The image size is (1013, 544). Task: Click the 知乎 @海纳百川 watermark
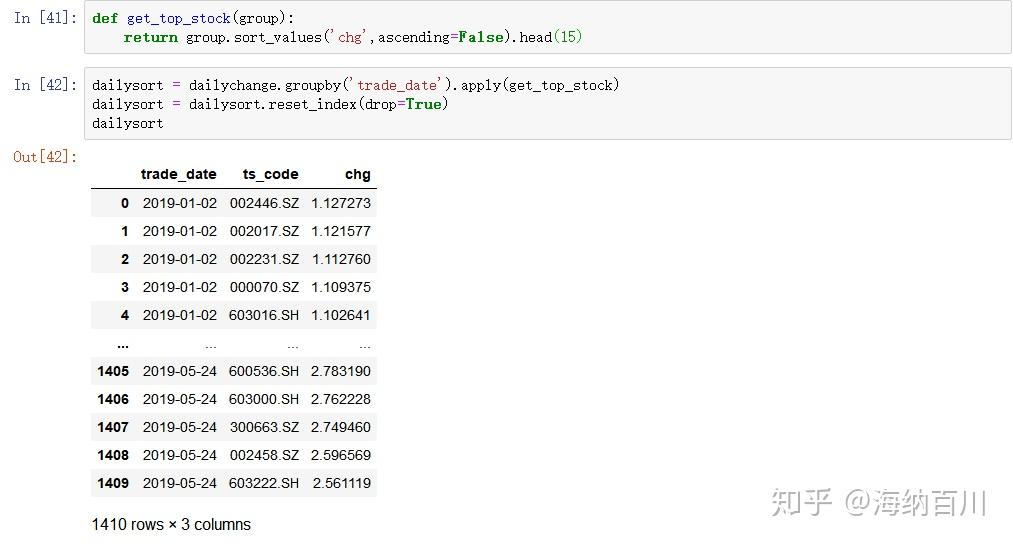point(878,502)
